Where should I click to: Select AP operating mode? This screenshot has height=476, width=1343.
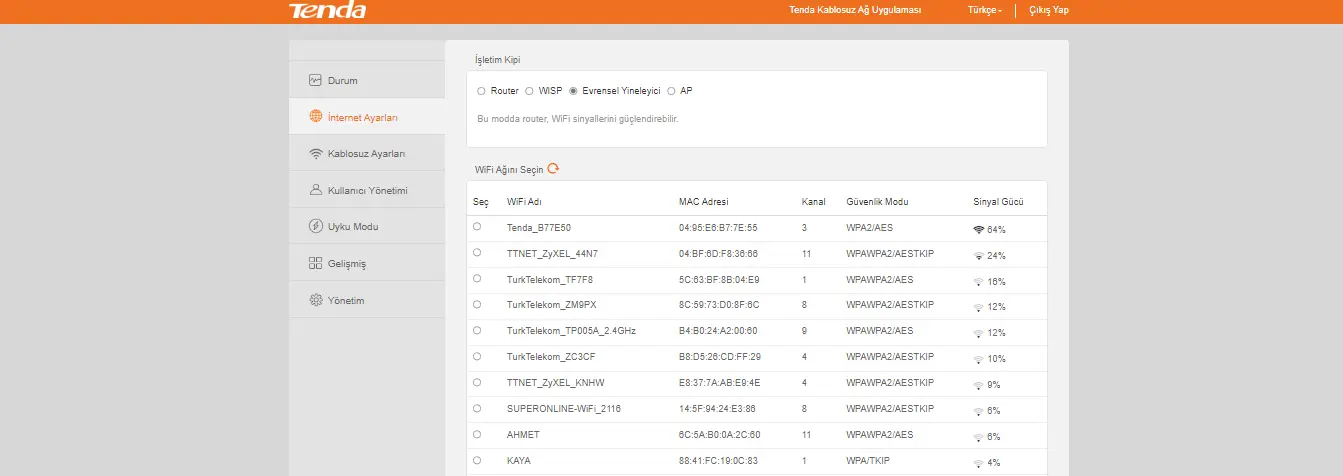pos(671,90)
